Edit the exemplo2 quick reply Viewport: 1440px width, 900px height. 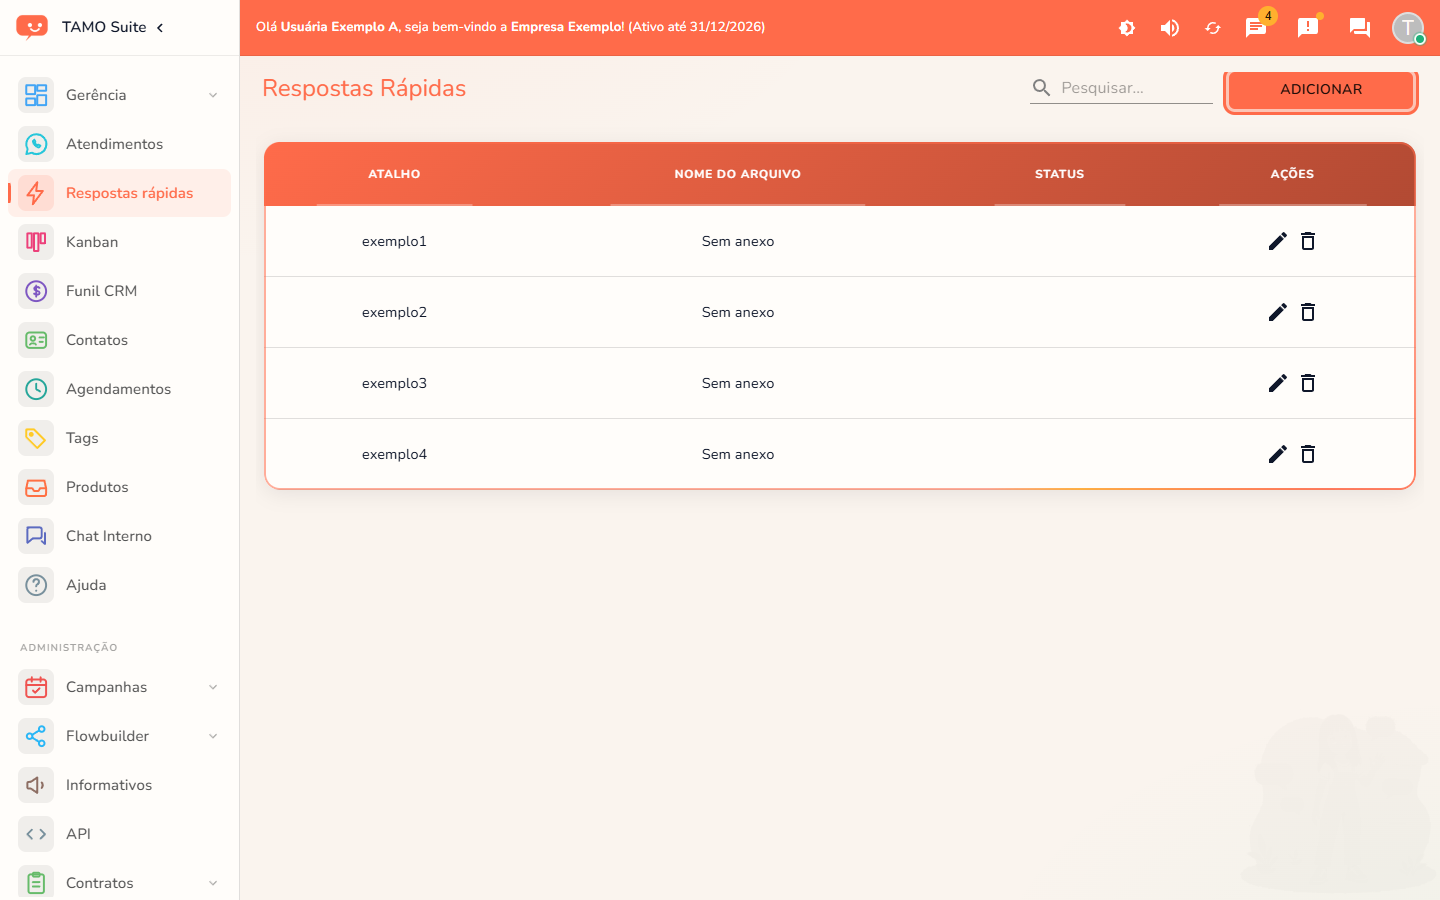1277,312
